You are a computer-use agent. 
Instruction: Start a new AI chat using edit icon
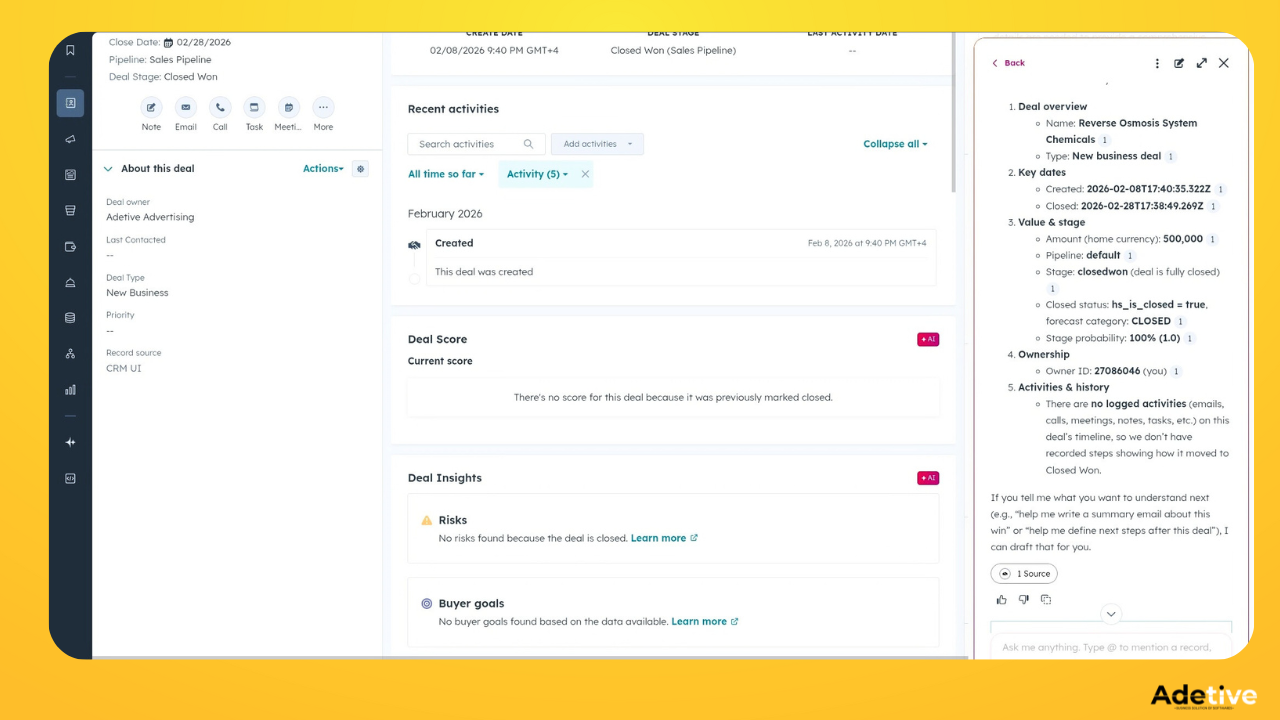(x=1180, y=62)
